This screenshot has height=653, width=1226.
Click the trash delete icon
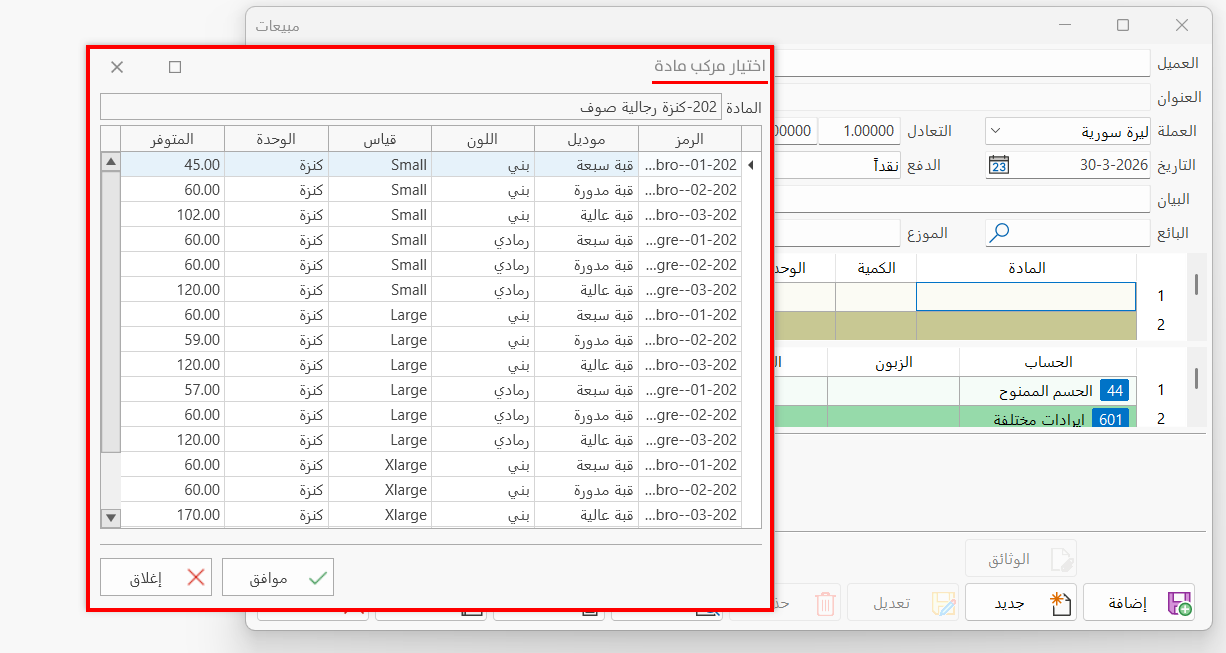(x=825, y=603)
